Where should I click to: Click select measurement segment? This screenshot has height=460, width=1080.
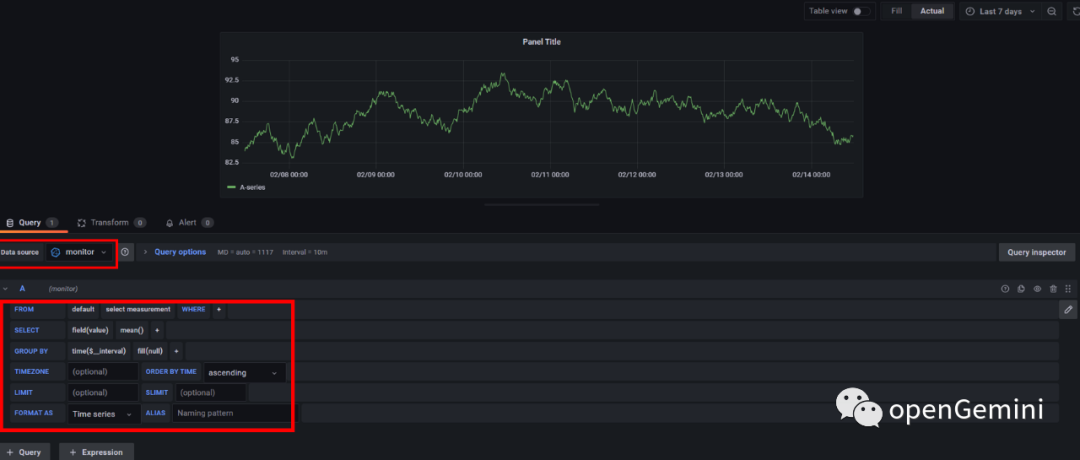pyautogui.click(x=138, y=309)
